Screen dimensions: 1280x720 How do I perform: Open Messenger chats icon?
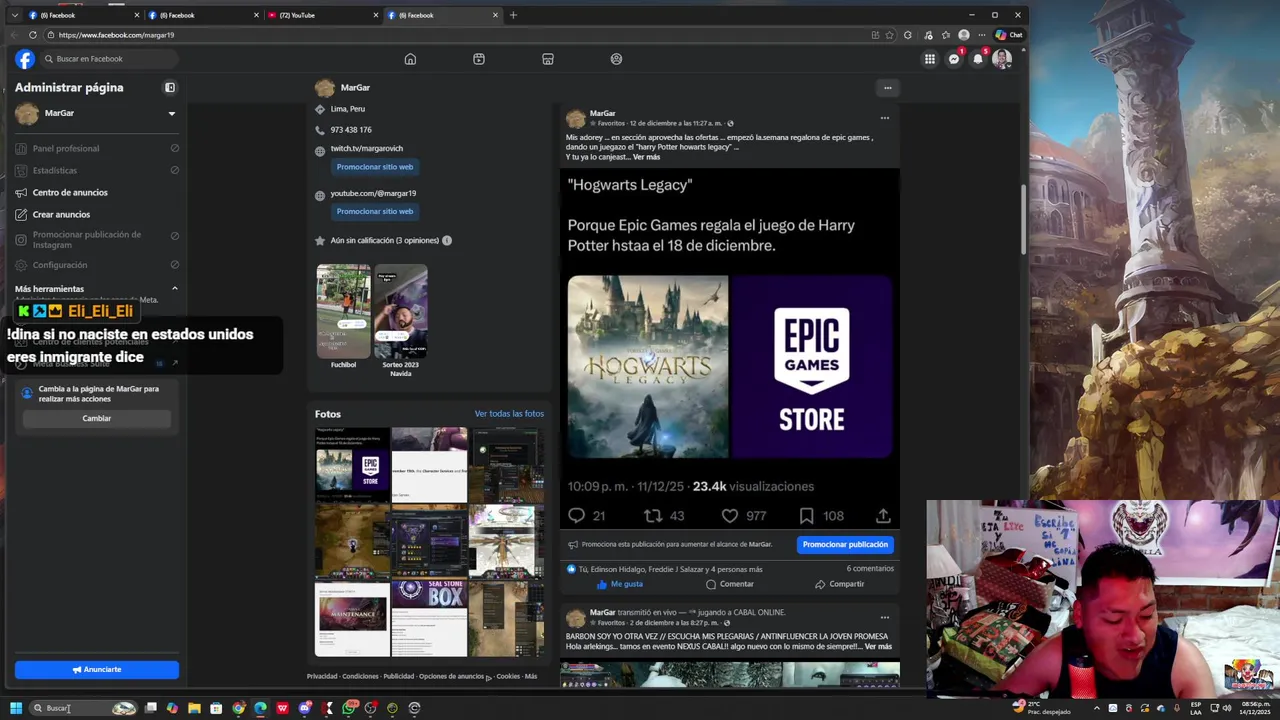pyautogui.click(x=954, y=59)
